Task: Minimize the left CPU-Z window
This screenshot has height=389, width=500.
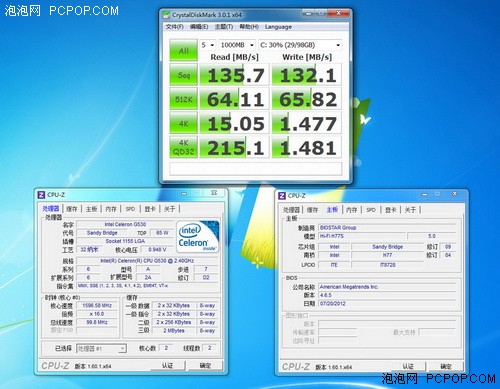Action: pos(184,193)
